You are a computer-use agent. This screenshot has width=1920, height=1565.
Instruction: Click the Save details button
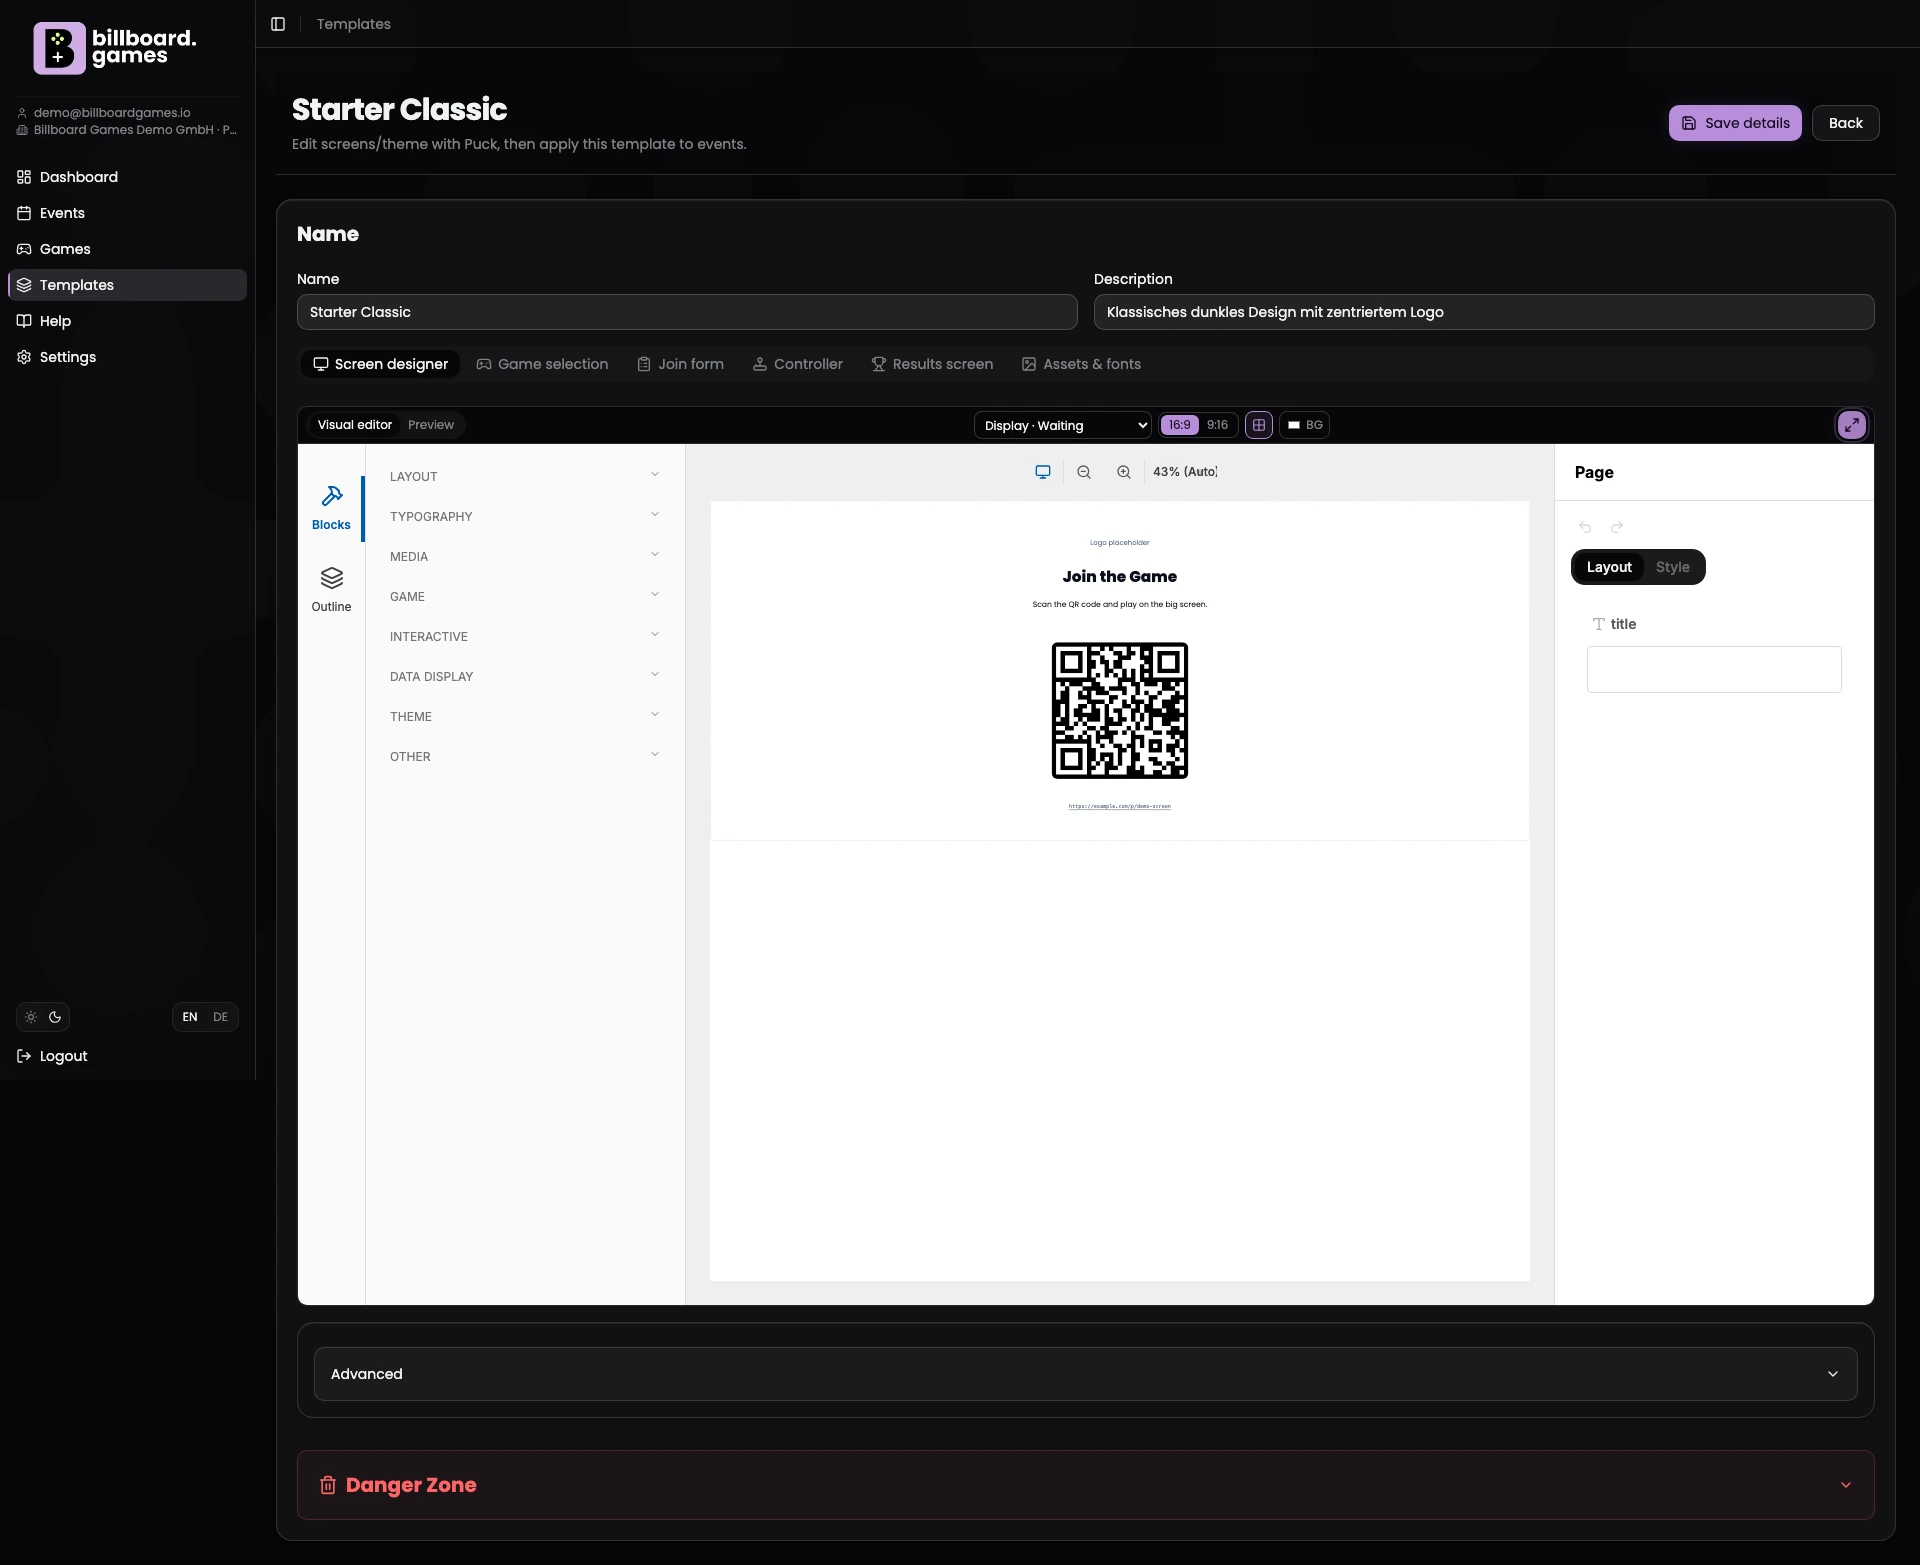click(x=1734, y=122)
